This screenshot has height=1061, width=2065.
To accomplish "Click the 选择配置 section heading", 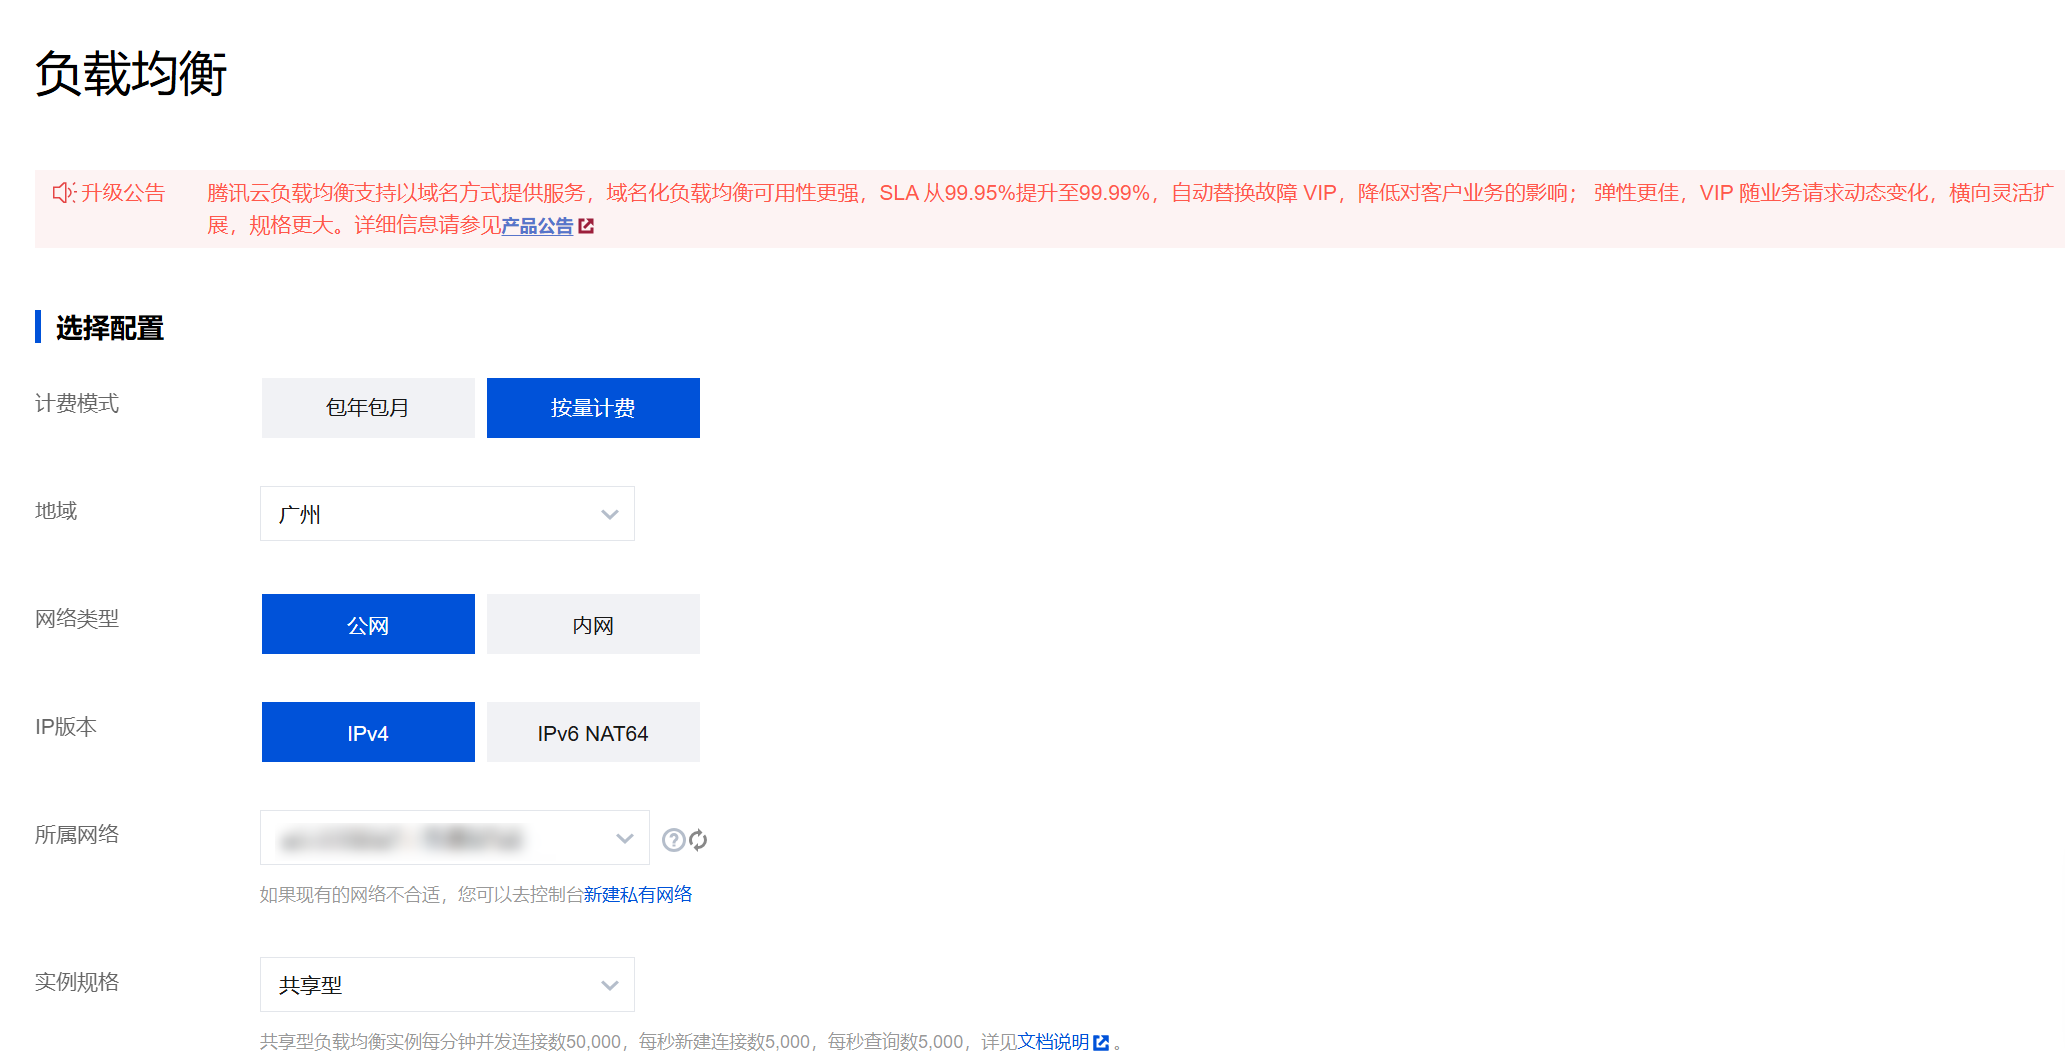I will 110,328.
